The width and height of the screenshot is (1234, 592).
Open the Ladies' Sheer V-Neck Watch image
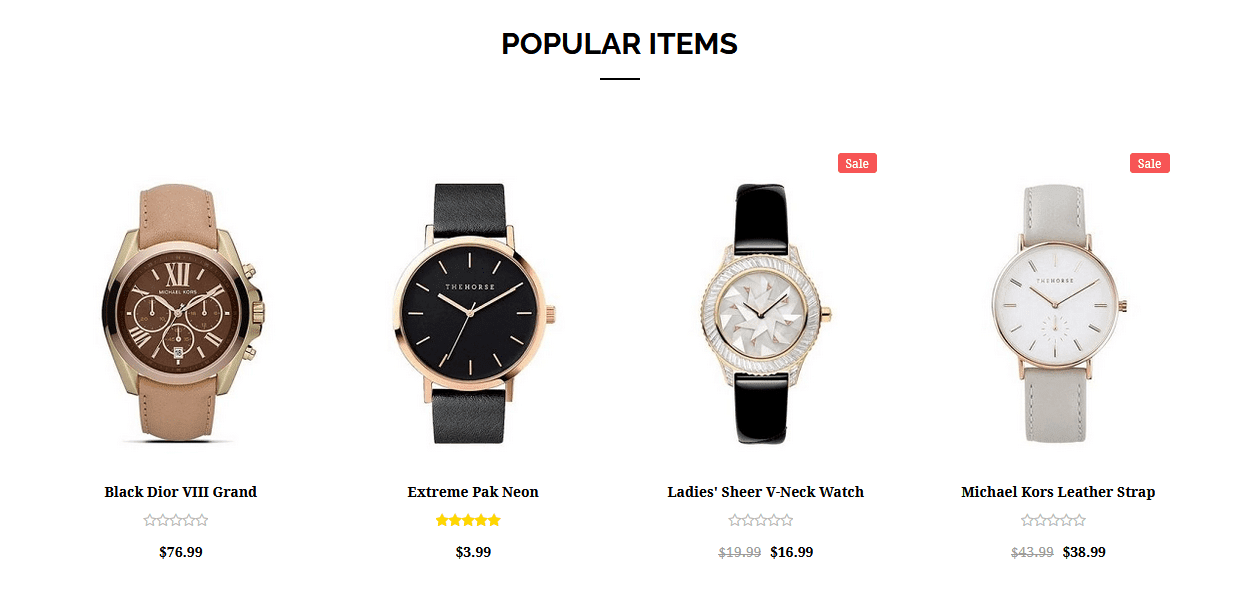[766, 312]
